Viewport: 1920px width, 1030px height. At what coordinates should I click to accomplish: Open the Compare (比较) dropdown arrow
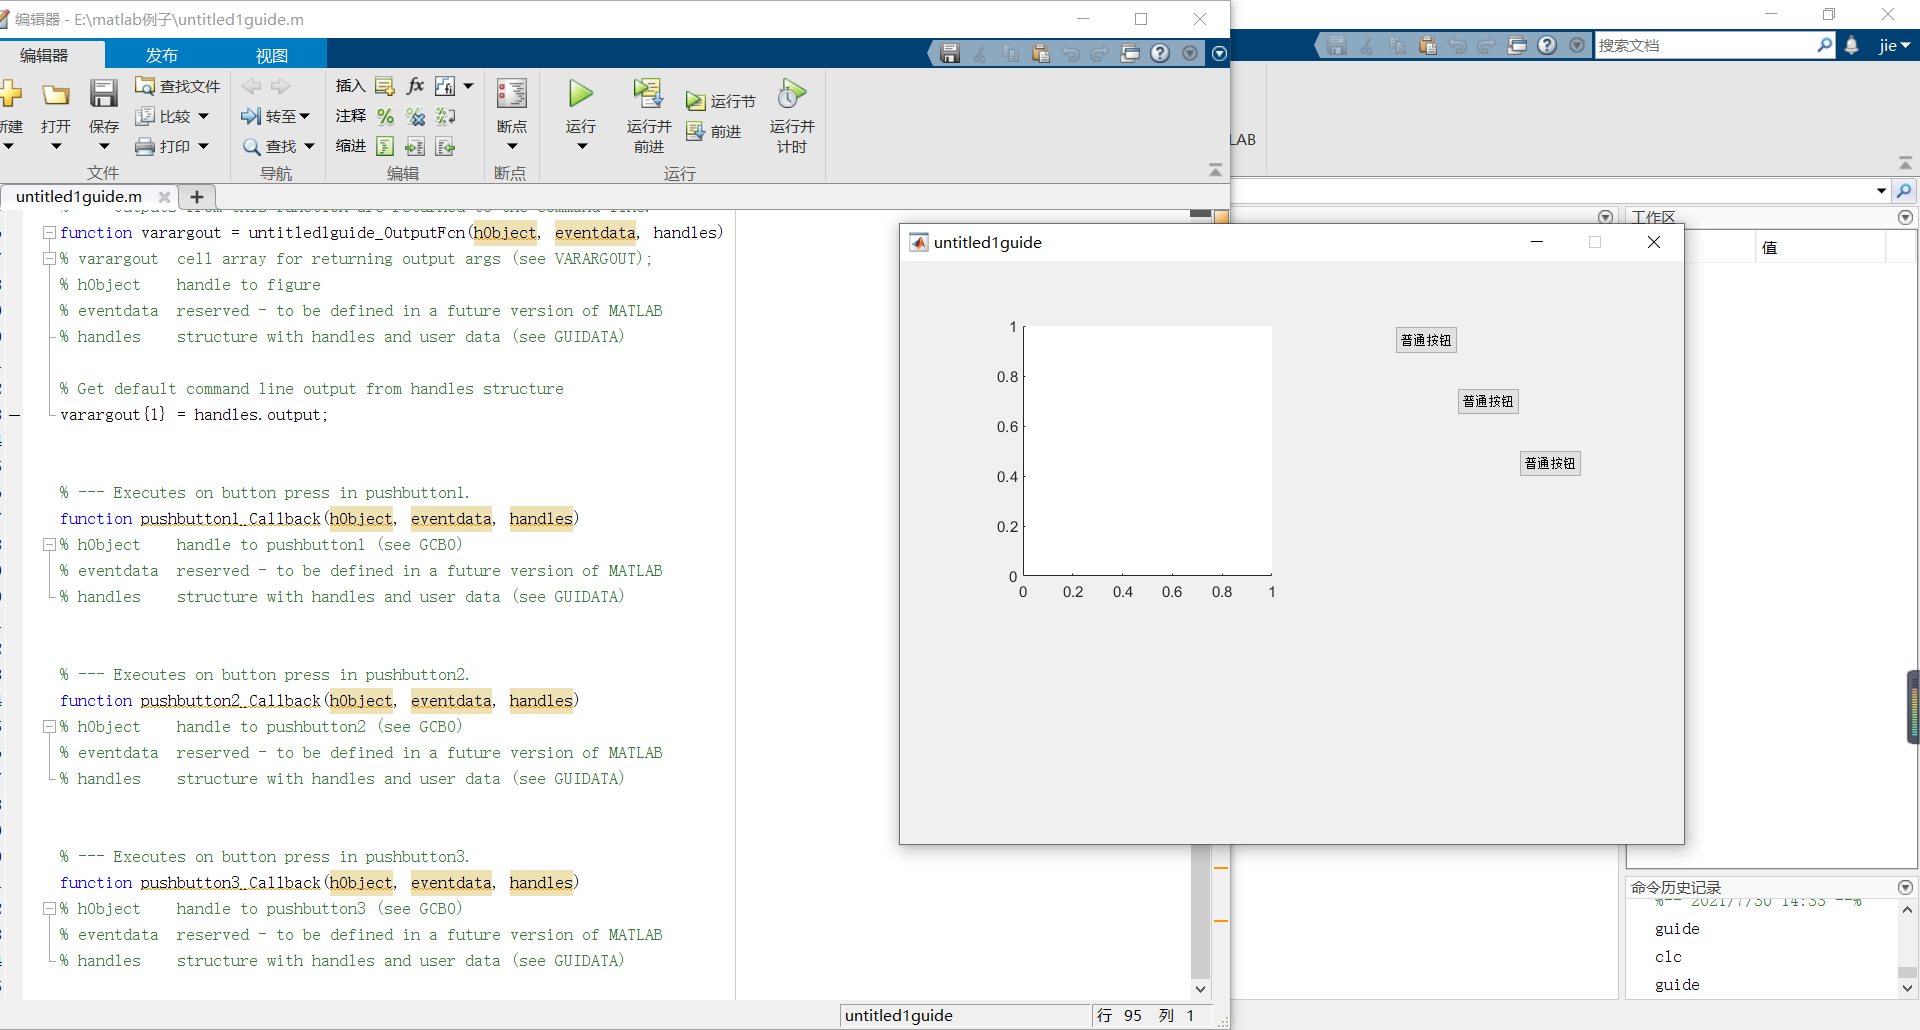tap(204, 117)
